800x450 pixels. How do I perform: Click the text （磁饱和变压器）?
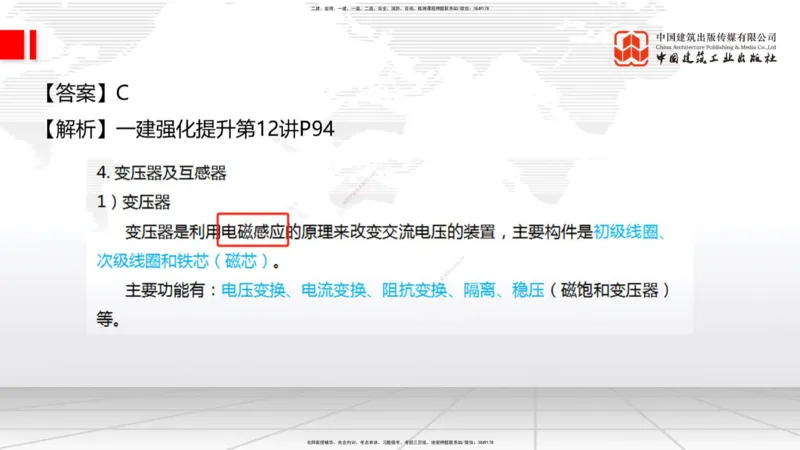tap(609, 290)
